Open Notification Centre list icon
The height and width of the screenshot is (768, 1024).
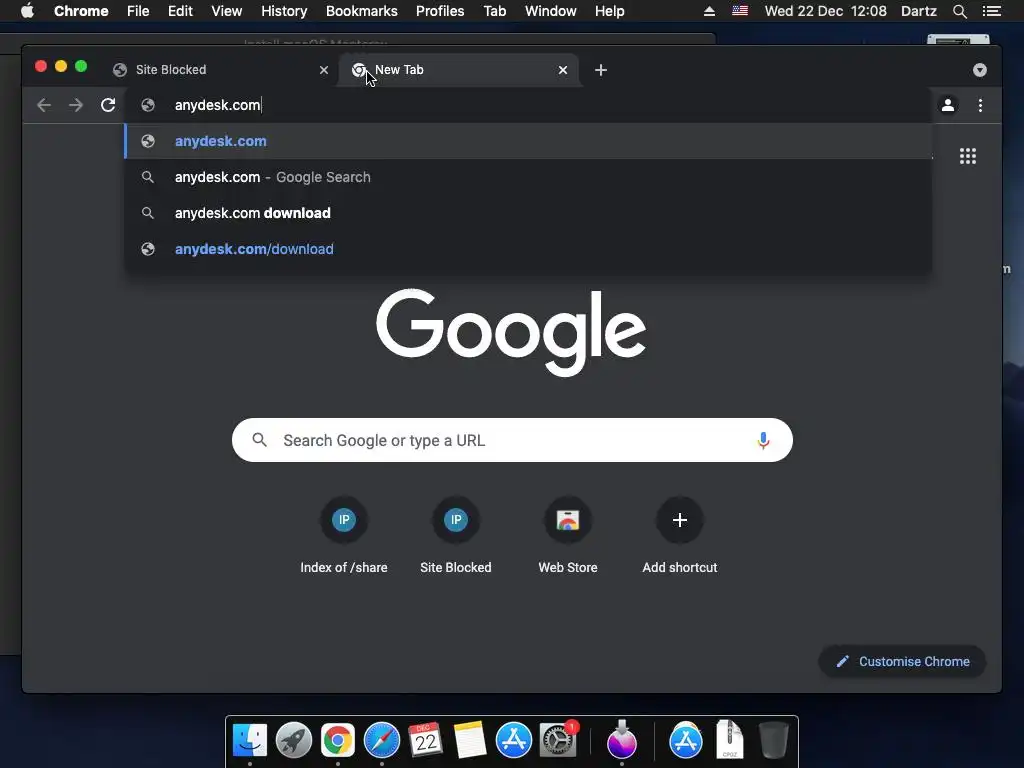point(992,11)
